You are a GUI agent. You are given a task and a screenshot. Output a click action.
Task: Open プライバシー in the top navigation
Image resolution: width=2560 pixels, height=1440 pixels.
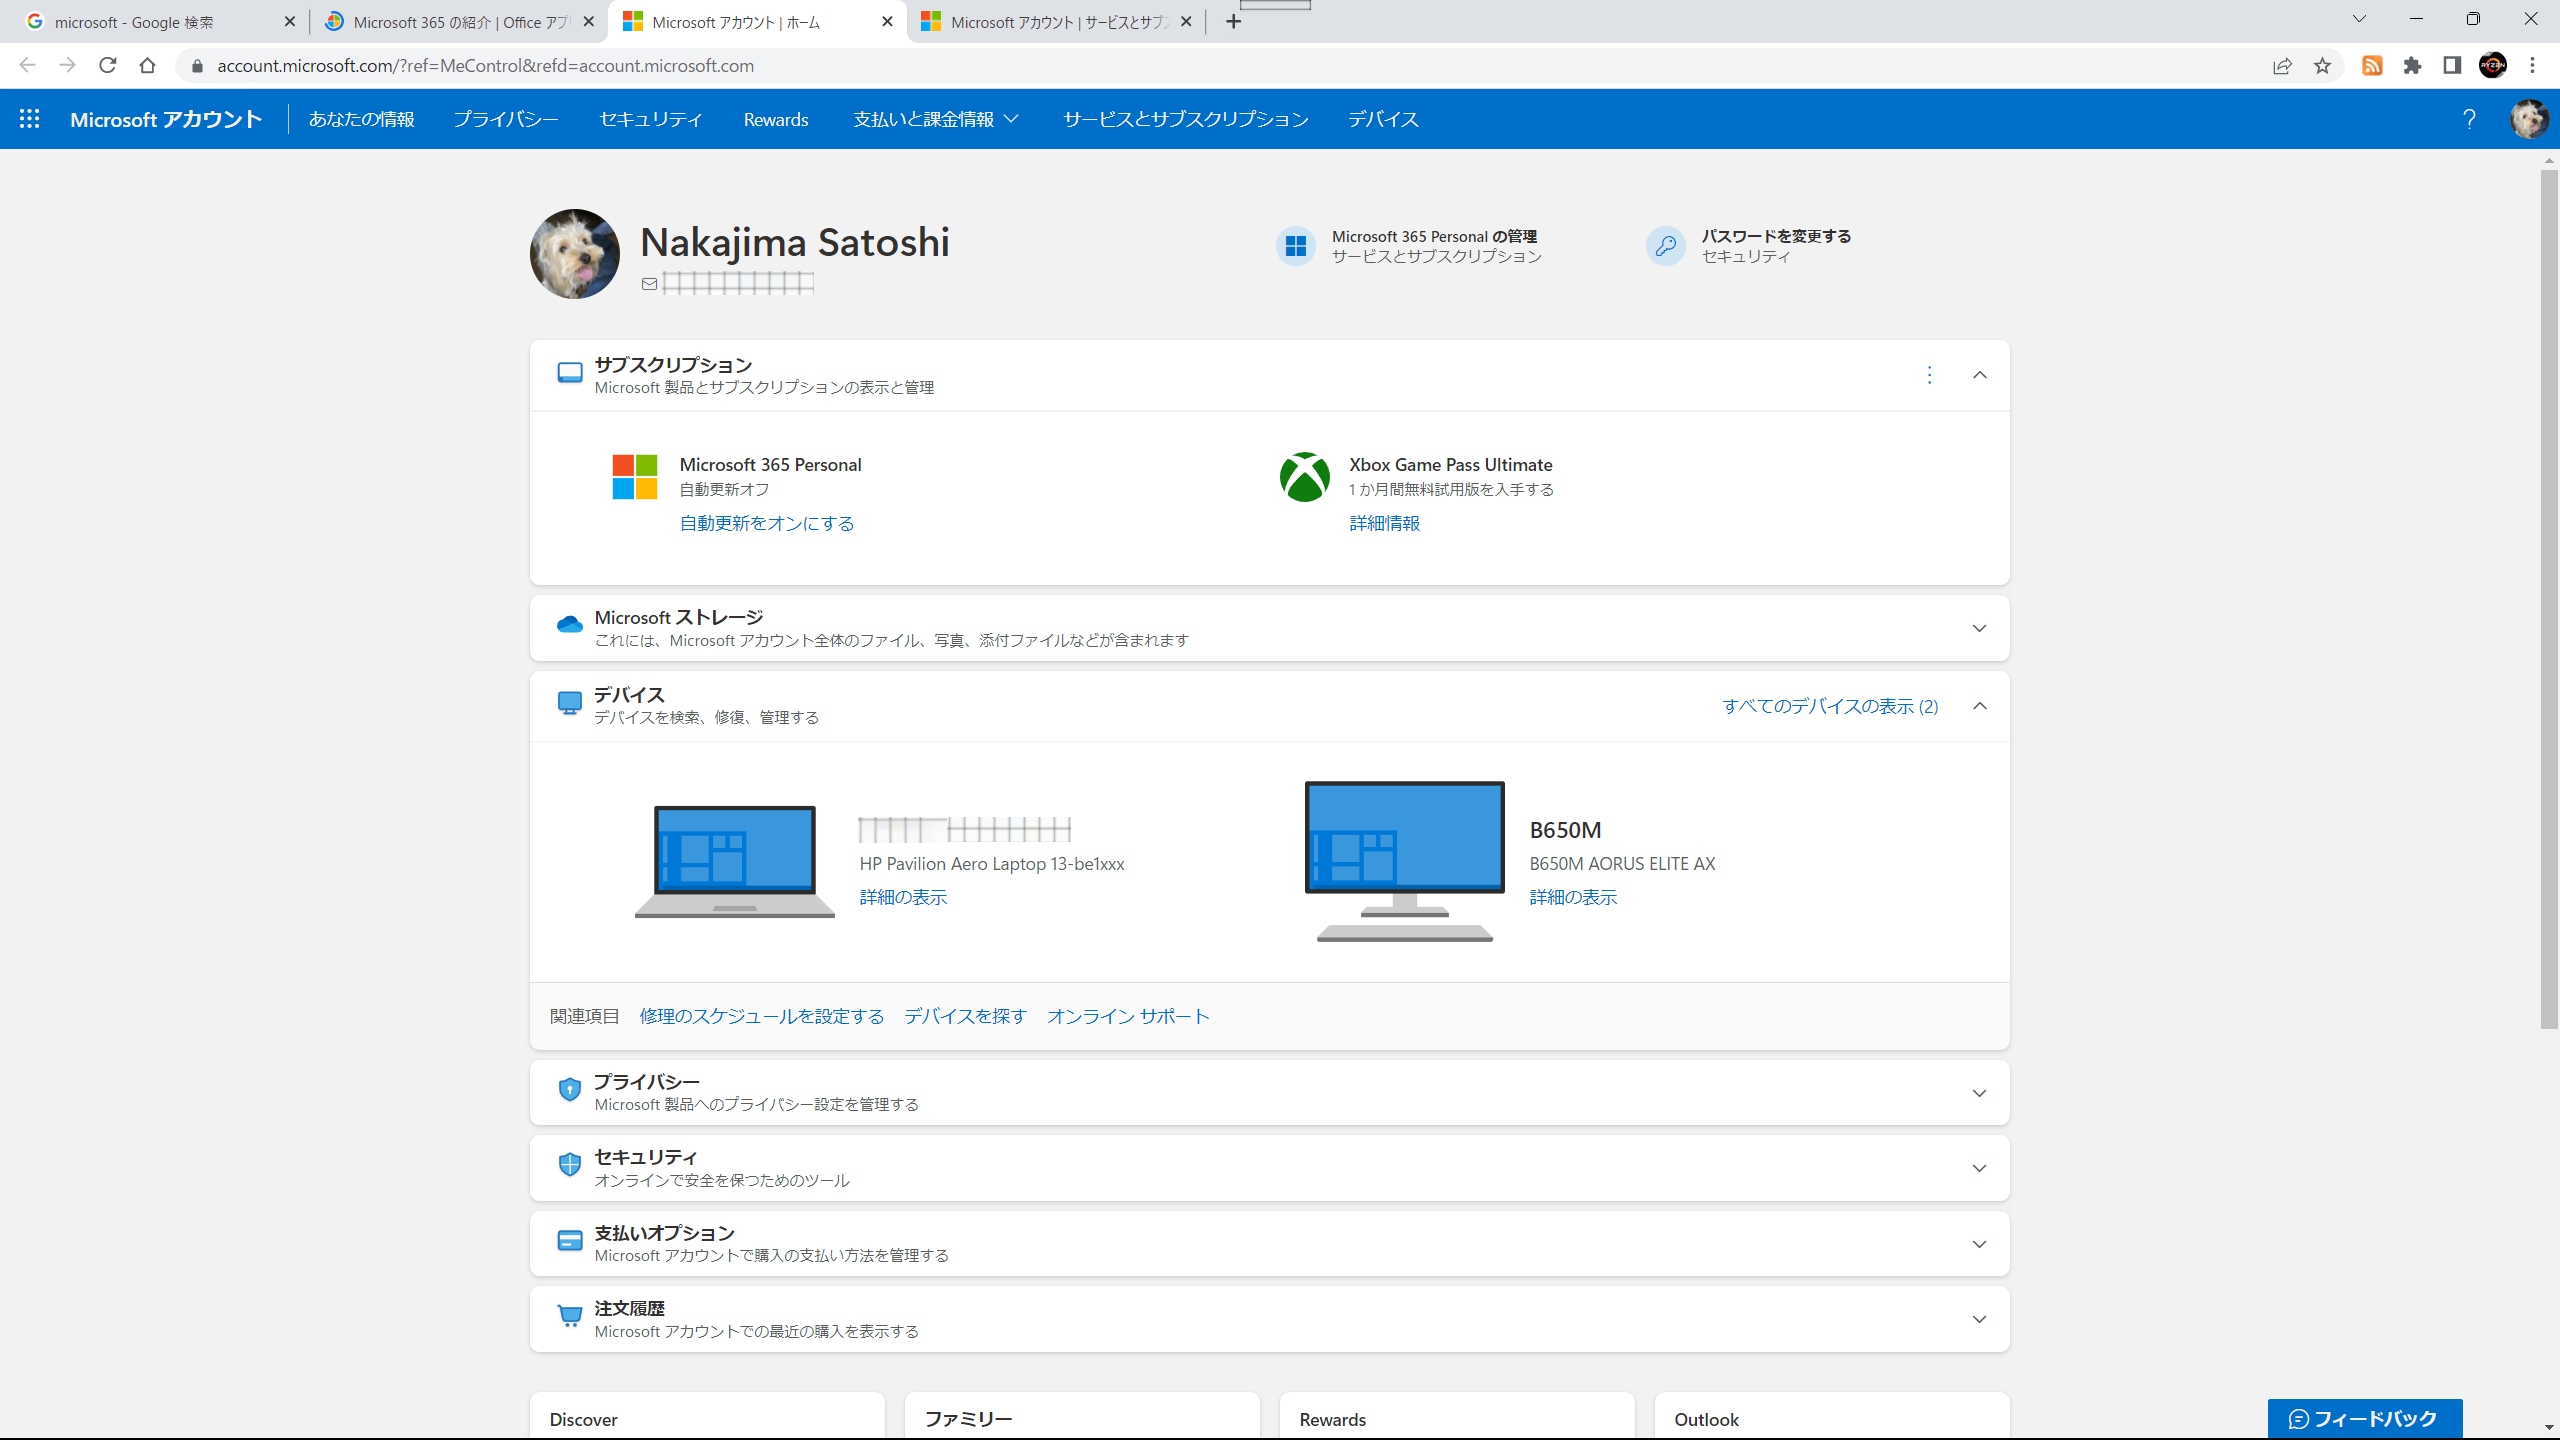pyautogui.click(x=506, y=119)
